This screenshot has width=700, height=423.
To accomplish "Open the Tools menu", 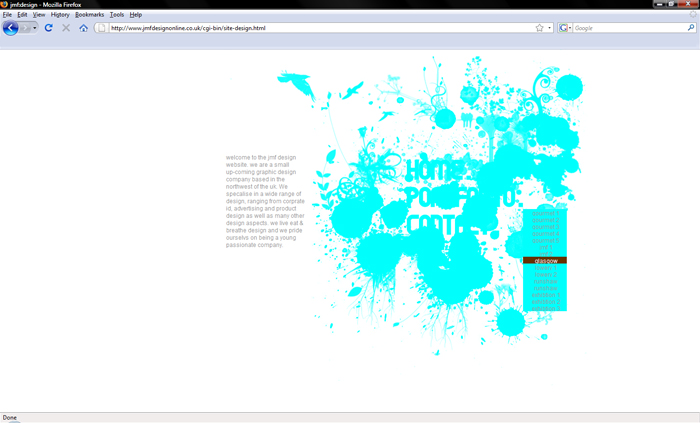I will 117,15.
